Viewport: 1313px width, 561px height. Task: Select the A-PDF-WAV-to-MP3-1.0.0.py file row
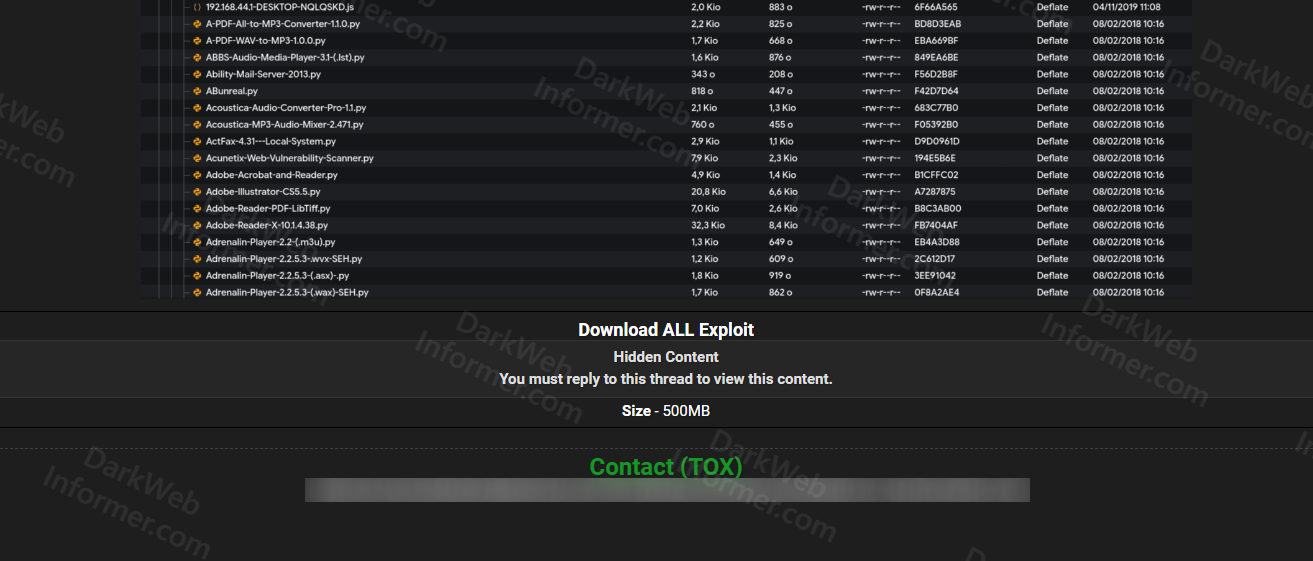tap(265, 41)
